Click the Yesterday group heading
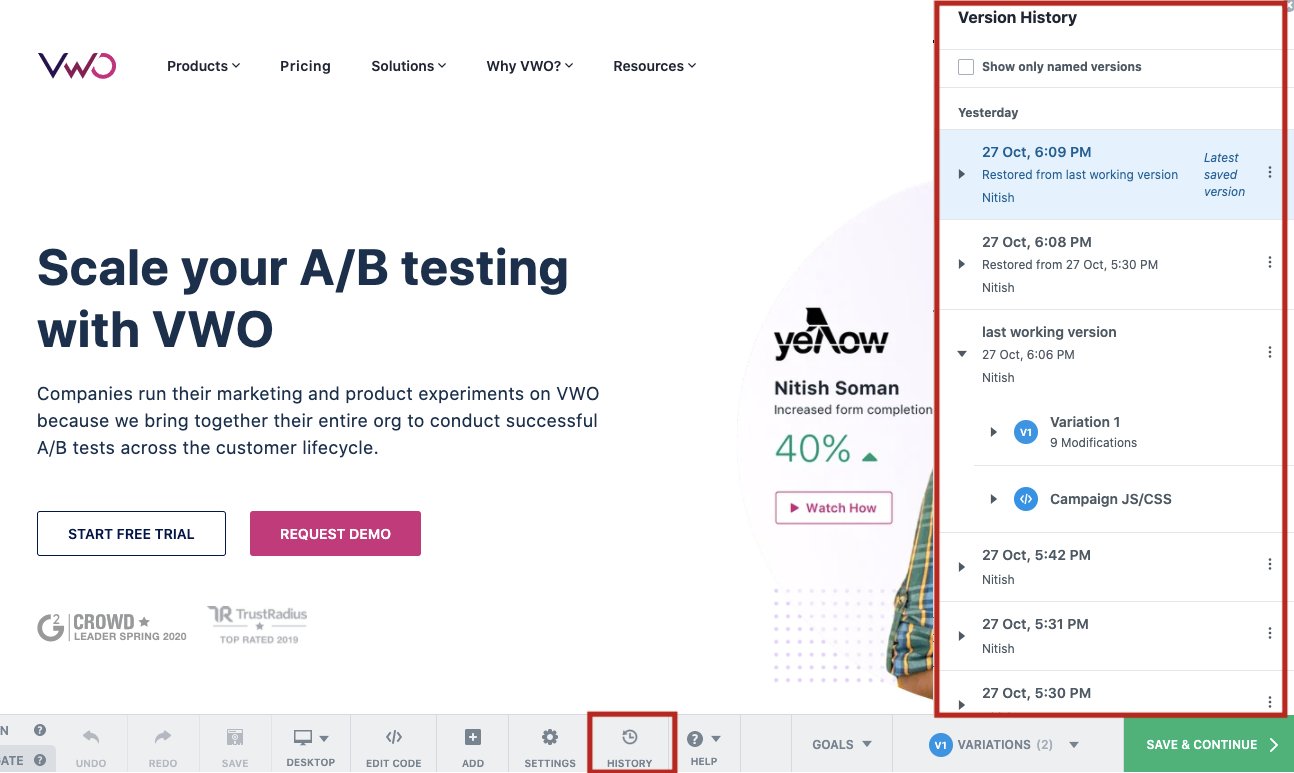 pyautogui.click(x=988, y=113)
